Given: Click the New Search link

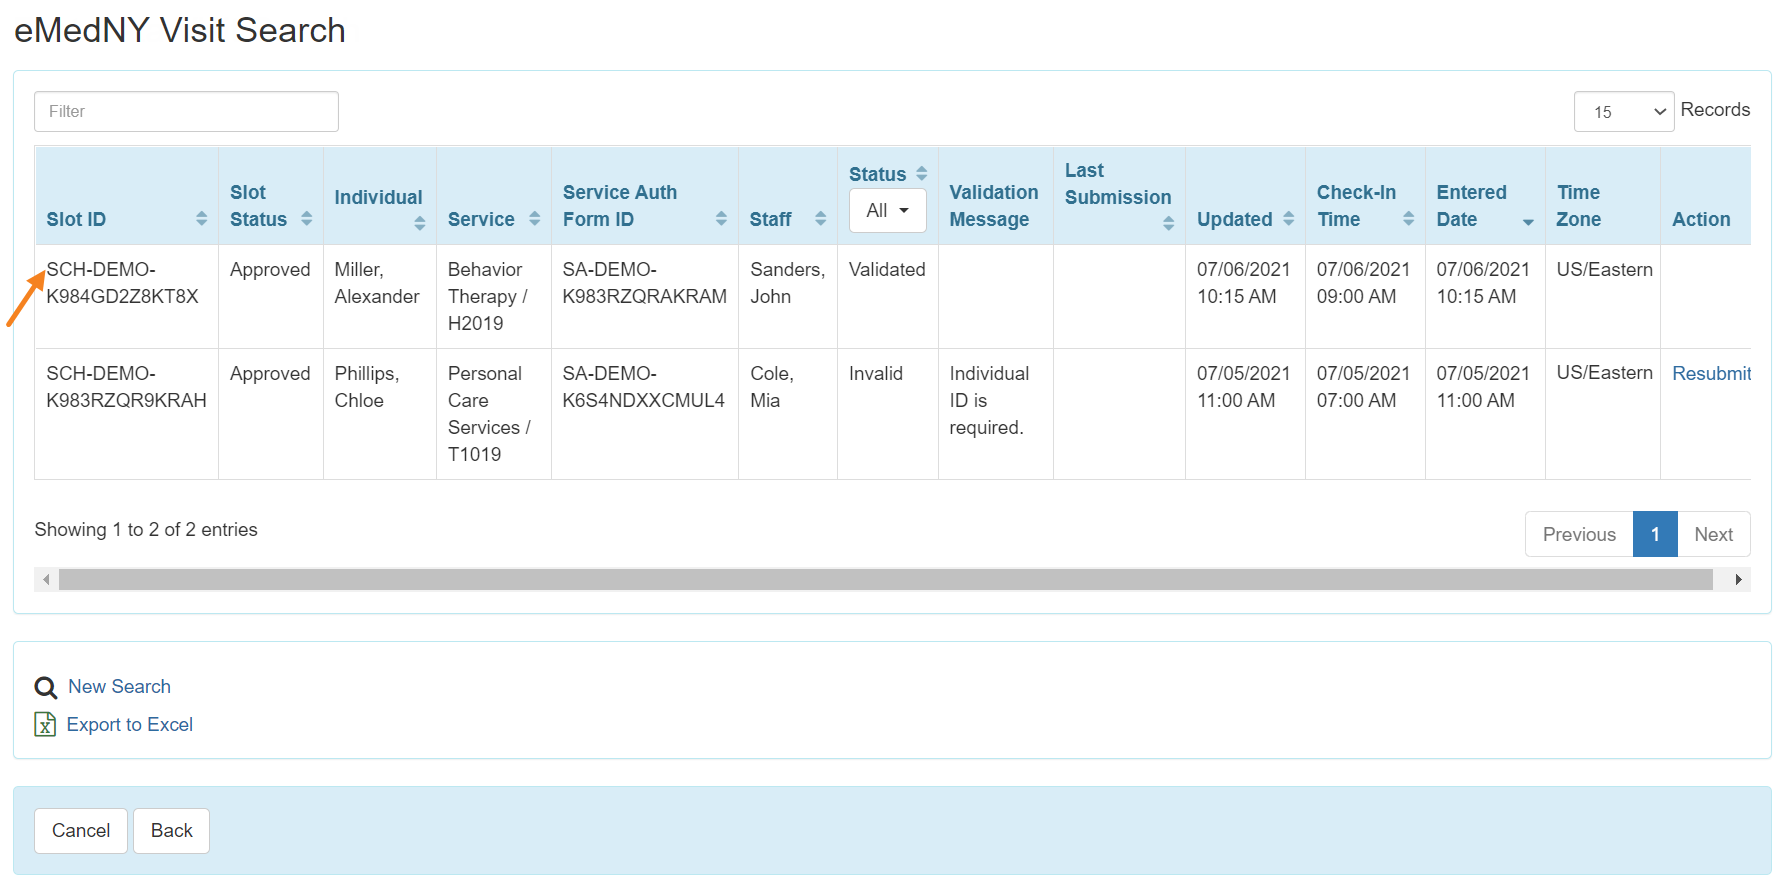Looking at the screenshot, I should pos(119,687).
